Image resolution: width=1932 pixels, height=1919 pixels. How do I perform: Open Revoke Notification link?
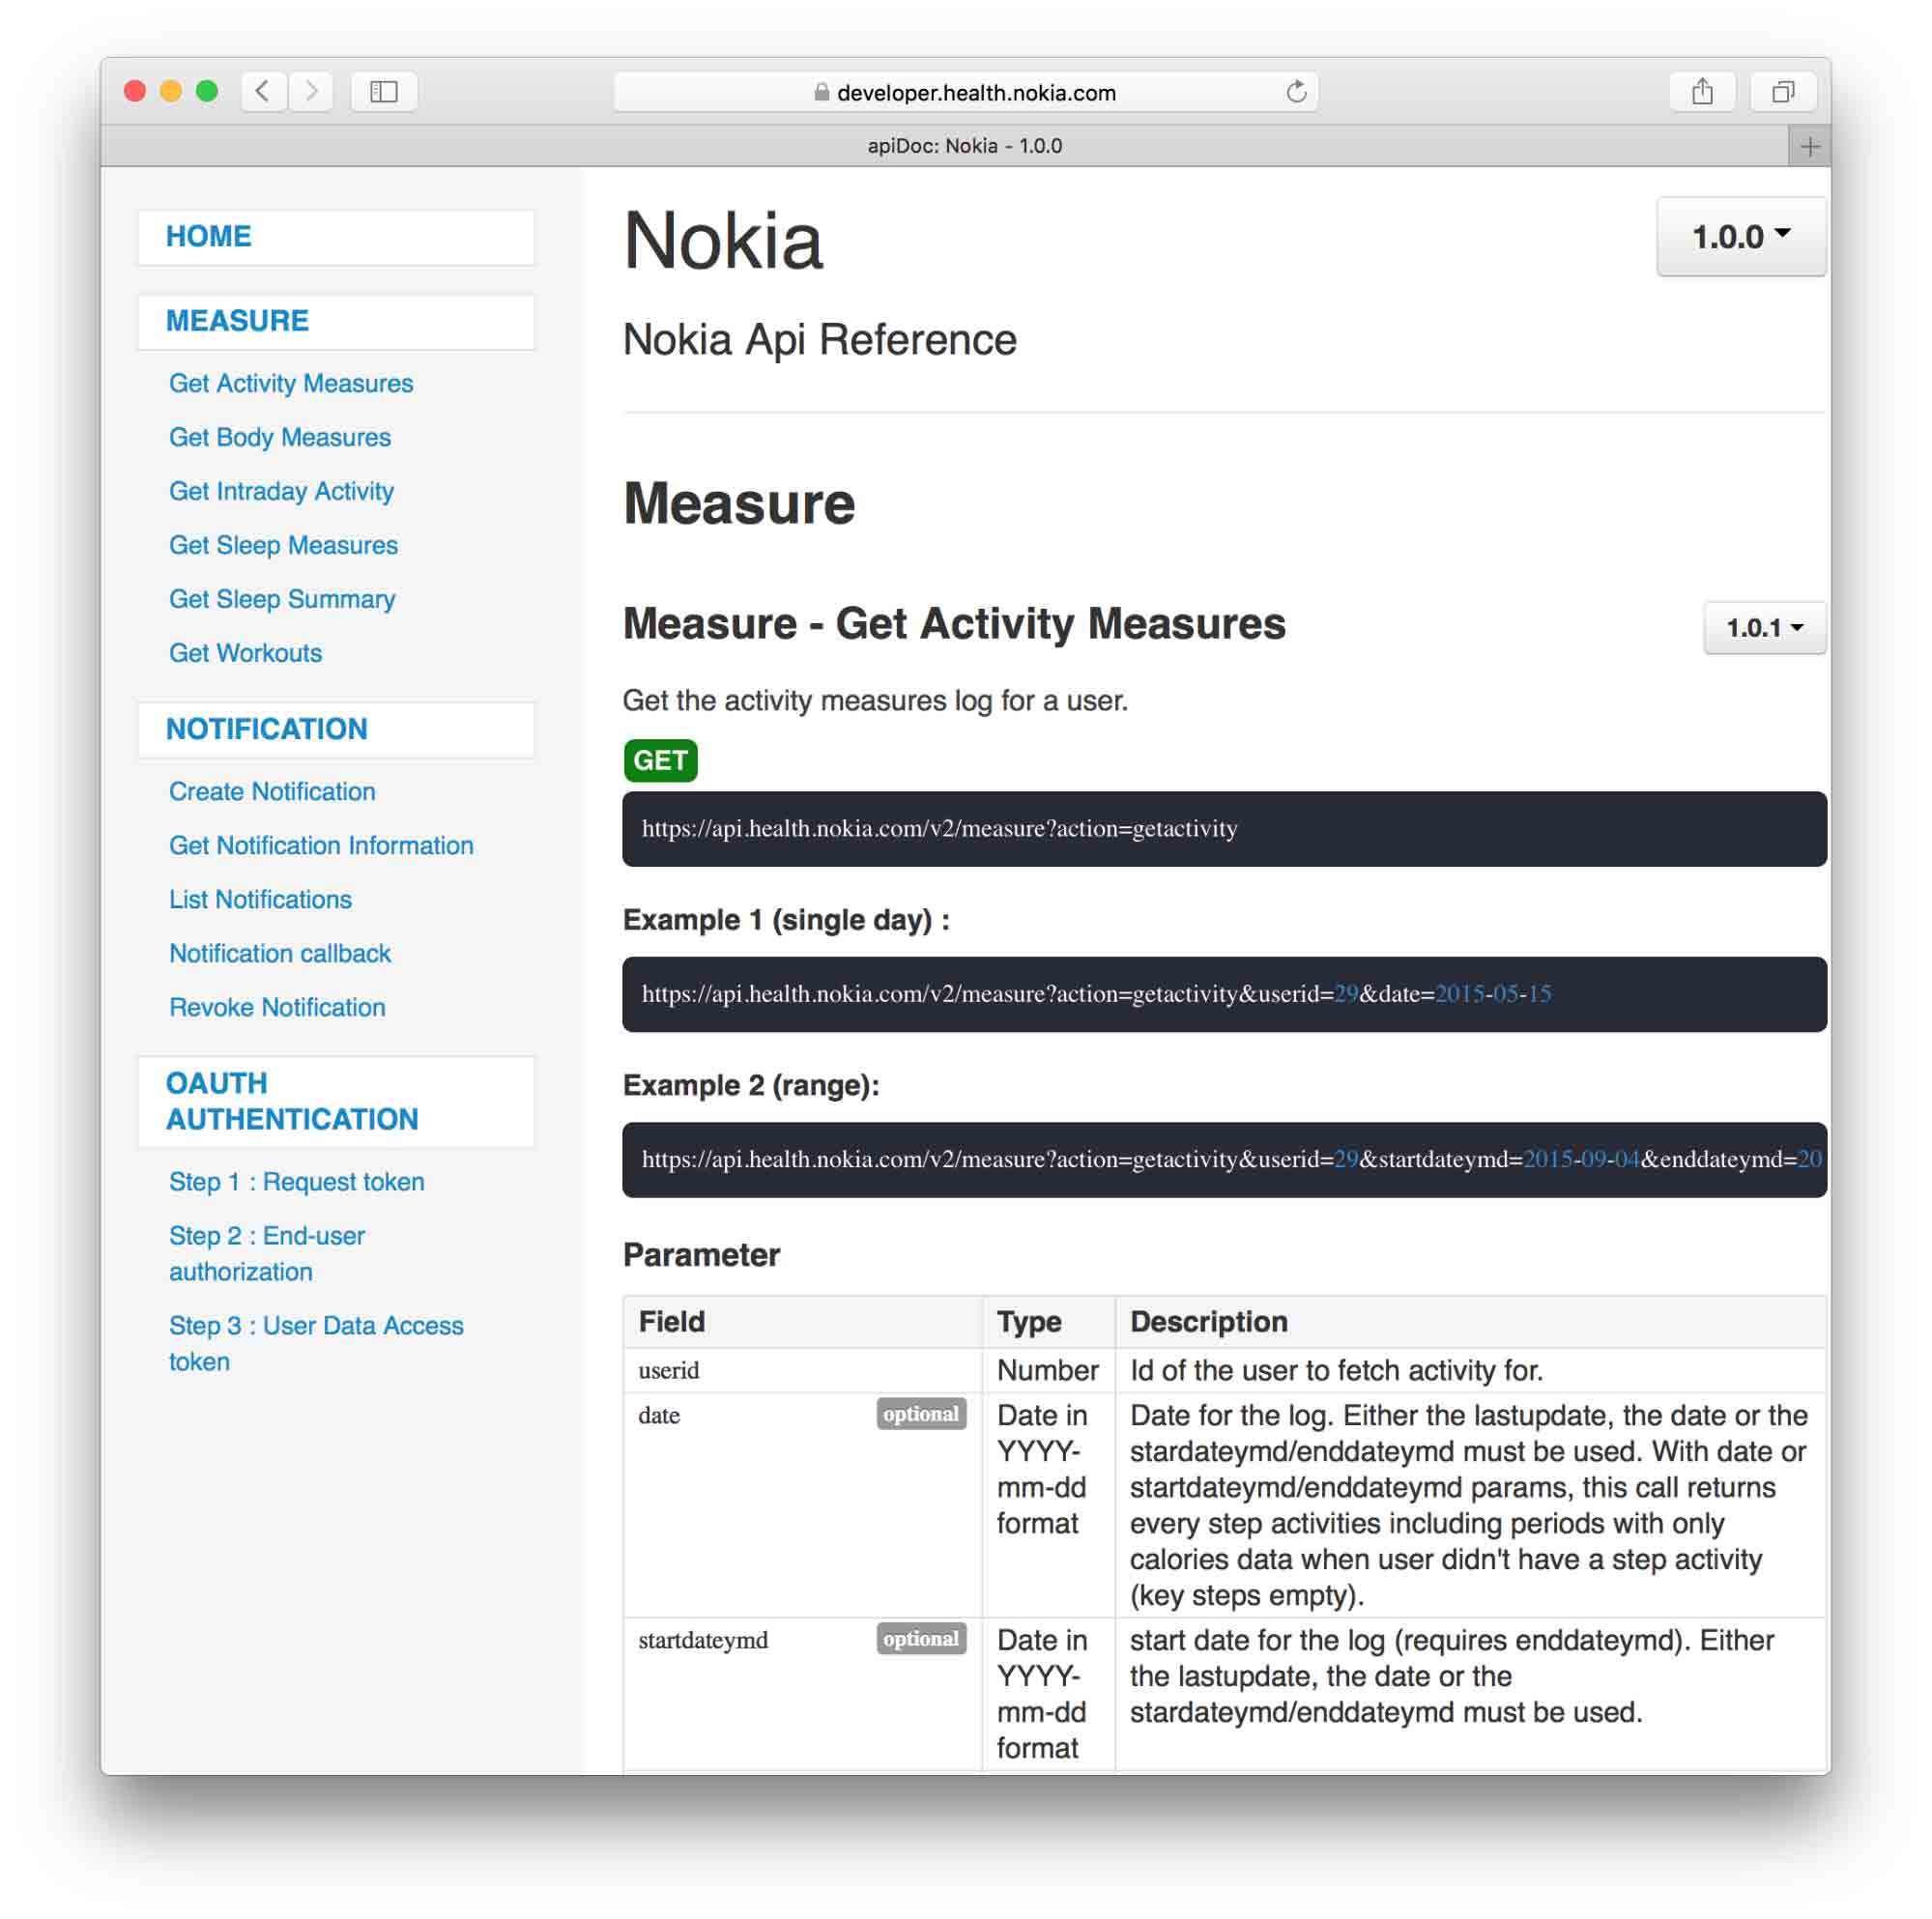(277, 1007)
